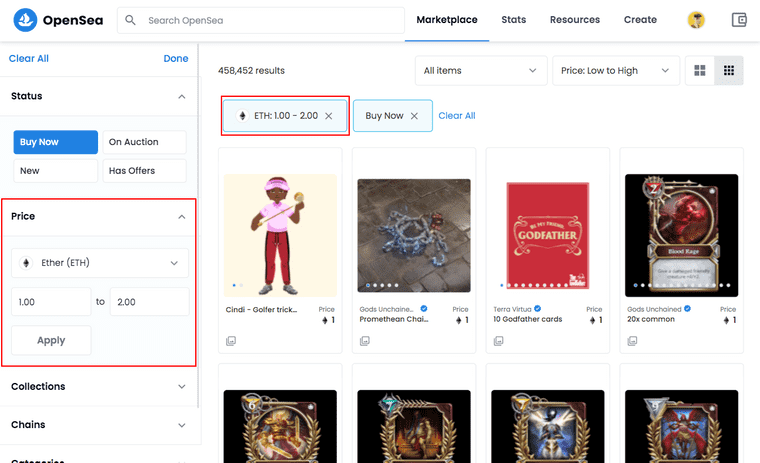The width and height of the screenshot is (760, 463).
Task: Remove the ETH 1.00 - 2.00 filter chip
Action: tap(329, 116)
